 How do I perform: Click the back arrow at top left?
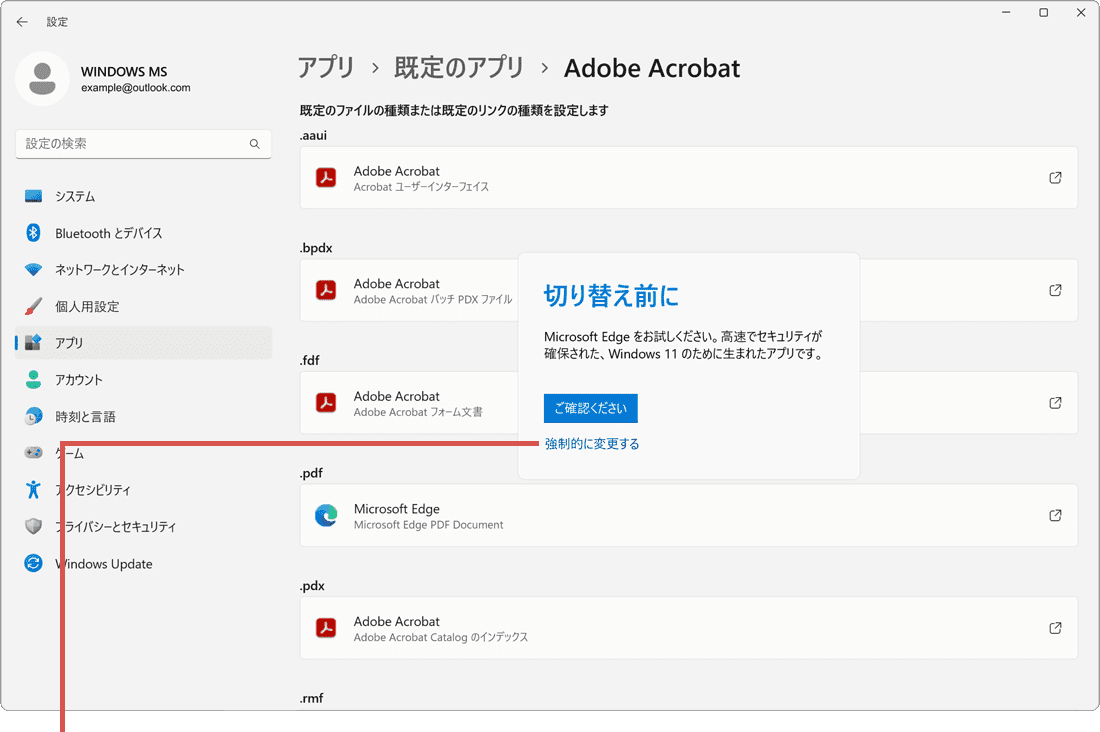[x=22, y=21]
